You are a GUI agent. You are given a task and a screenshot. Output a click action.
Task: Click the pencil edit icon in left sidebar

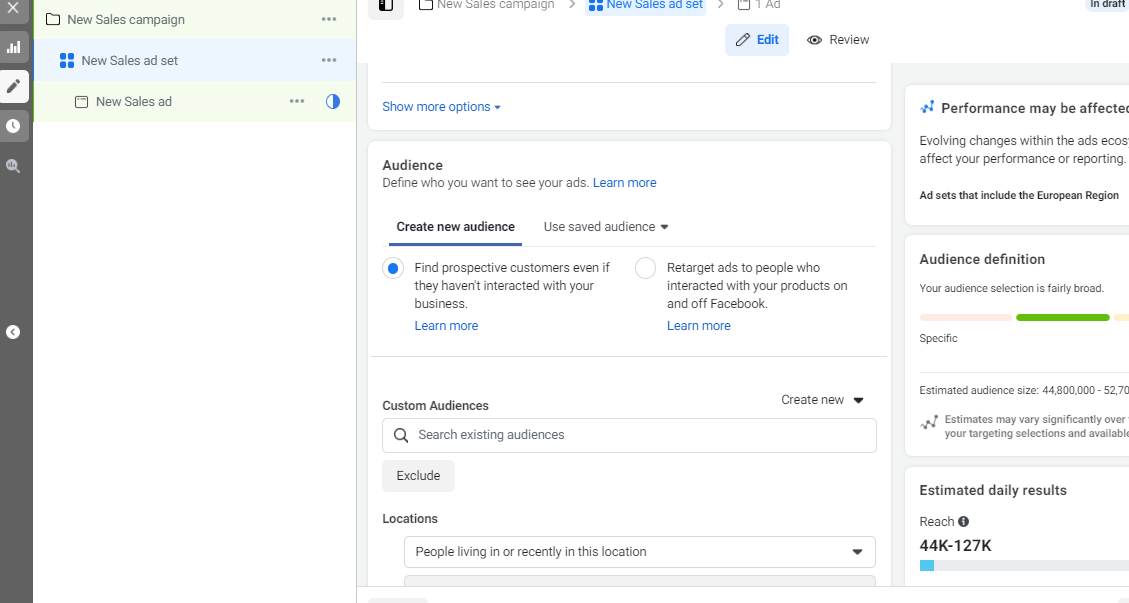point(13,87)
